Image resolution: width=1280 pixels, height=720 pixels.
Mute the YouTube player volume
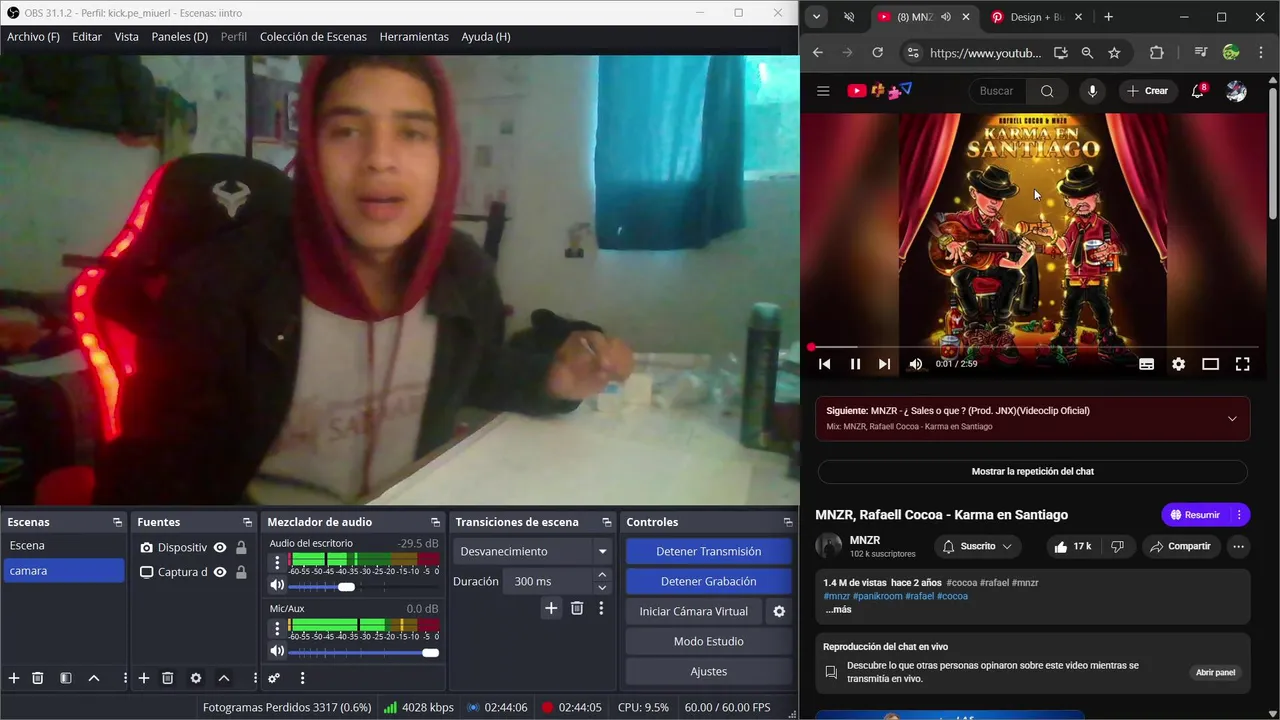point(915,364)
